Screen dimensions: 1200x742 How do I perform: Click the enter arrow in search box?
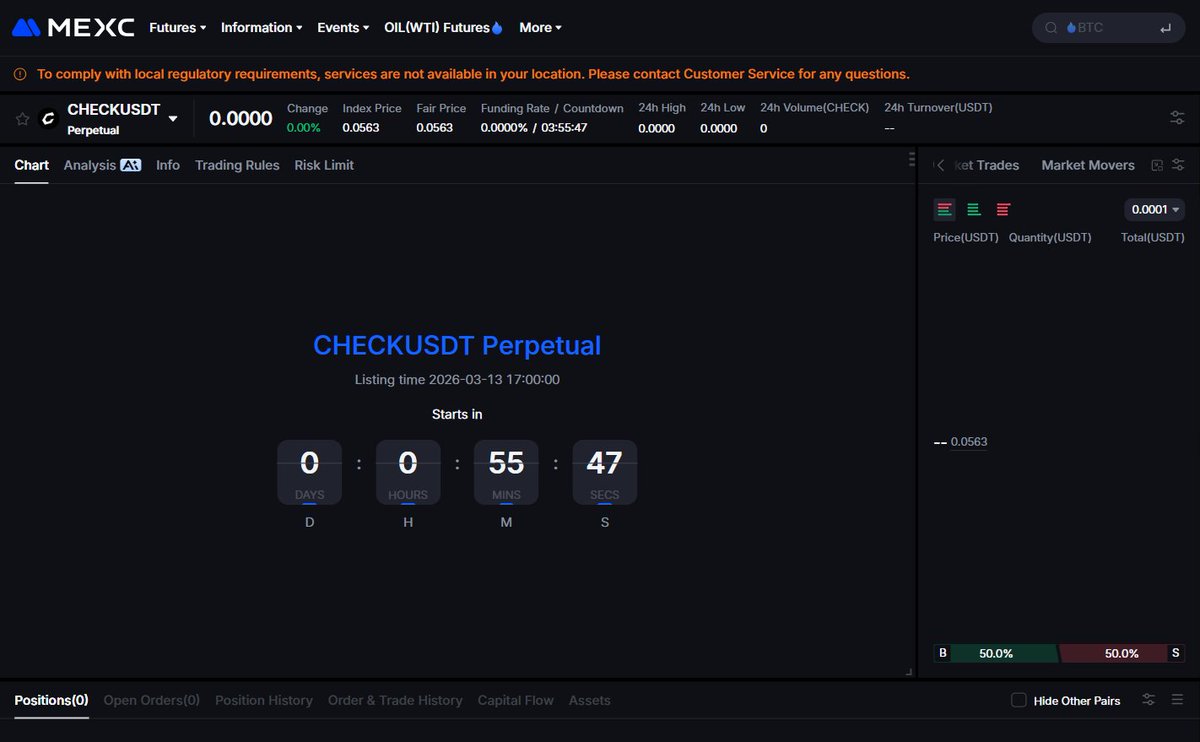point(1165,28)
